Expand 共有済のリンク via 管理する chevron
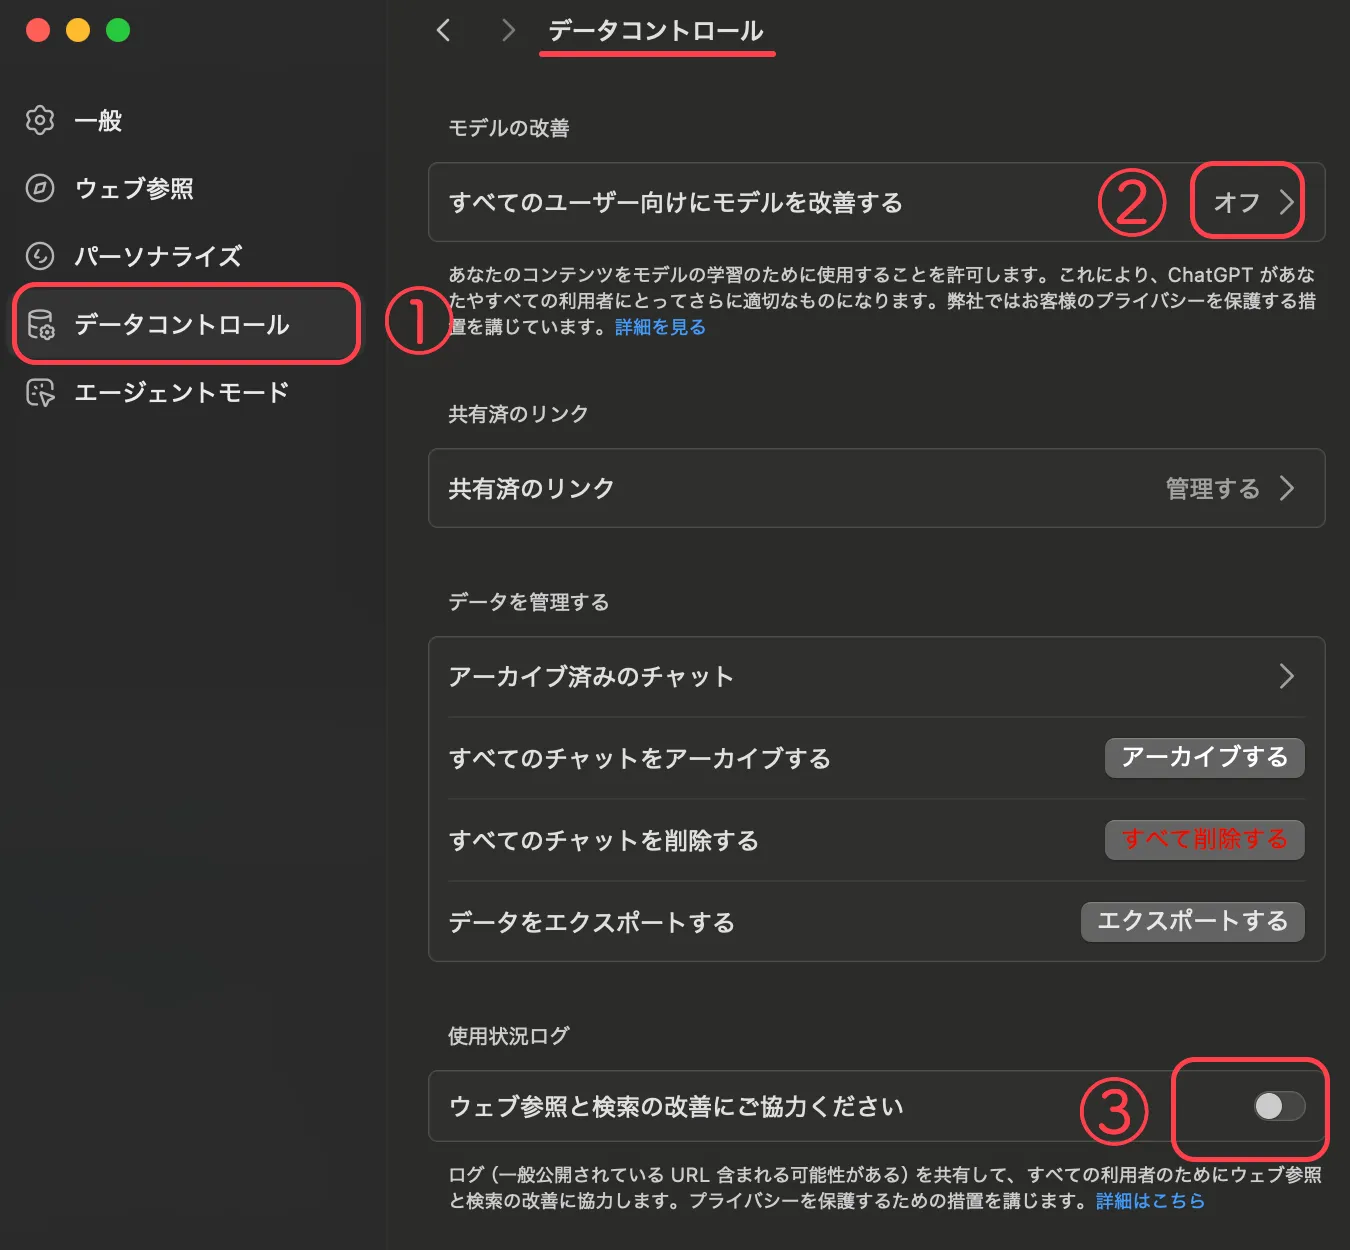The image size is (1350, 1250). click(1286, 488)
